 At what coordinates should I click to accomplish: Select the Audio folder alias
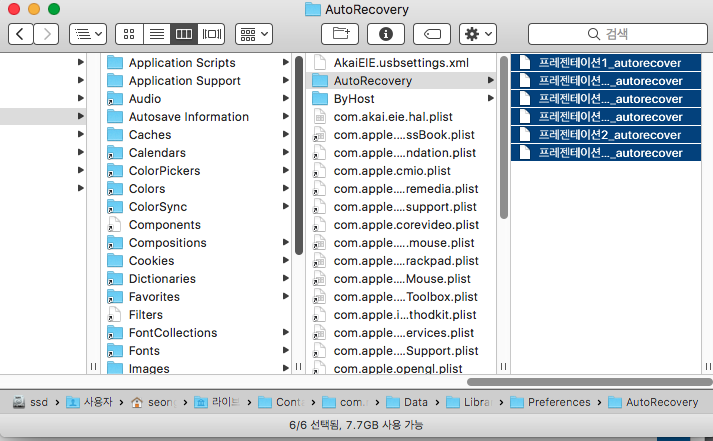(x=198, y=99)
